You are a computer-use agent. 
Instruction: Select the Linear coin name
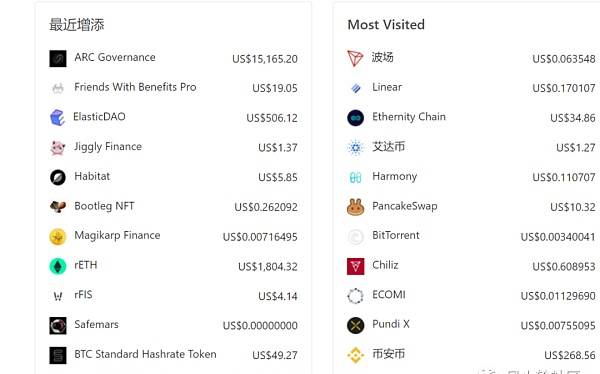coord(387,87)
